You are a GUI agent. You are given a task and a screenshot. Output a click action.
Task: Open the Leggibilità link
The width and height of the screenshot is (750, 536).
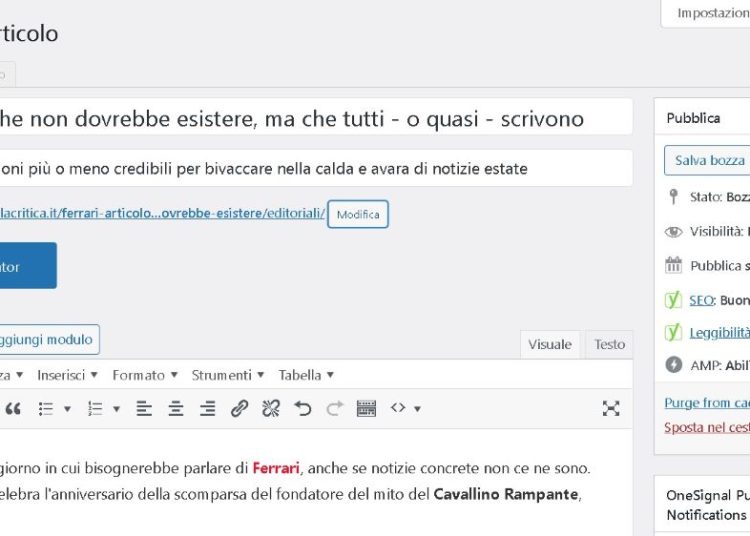pyautogui.click(x=719, y=333)
